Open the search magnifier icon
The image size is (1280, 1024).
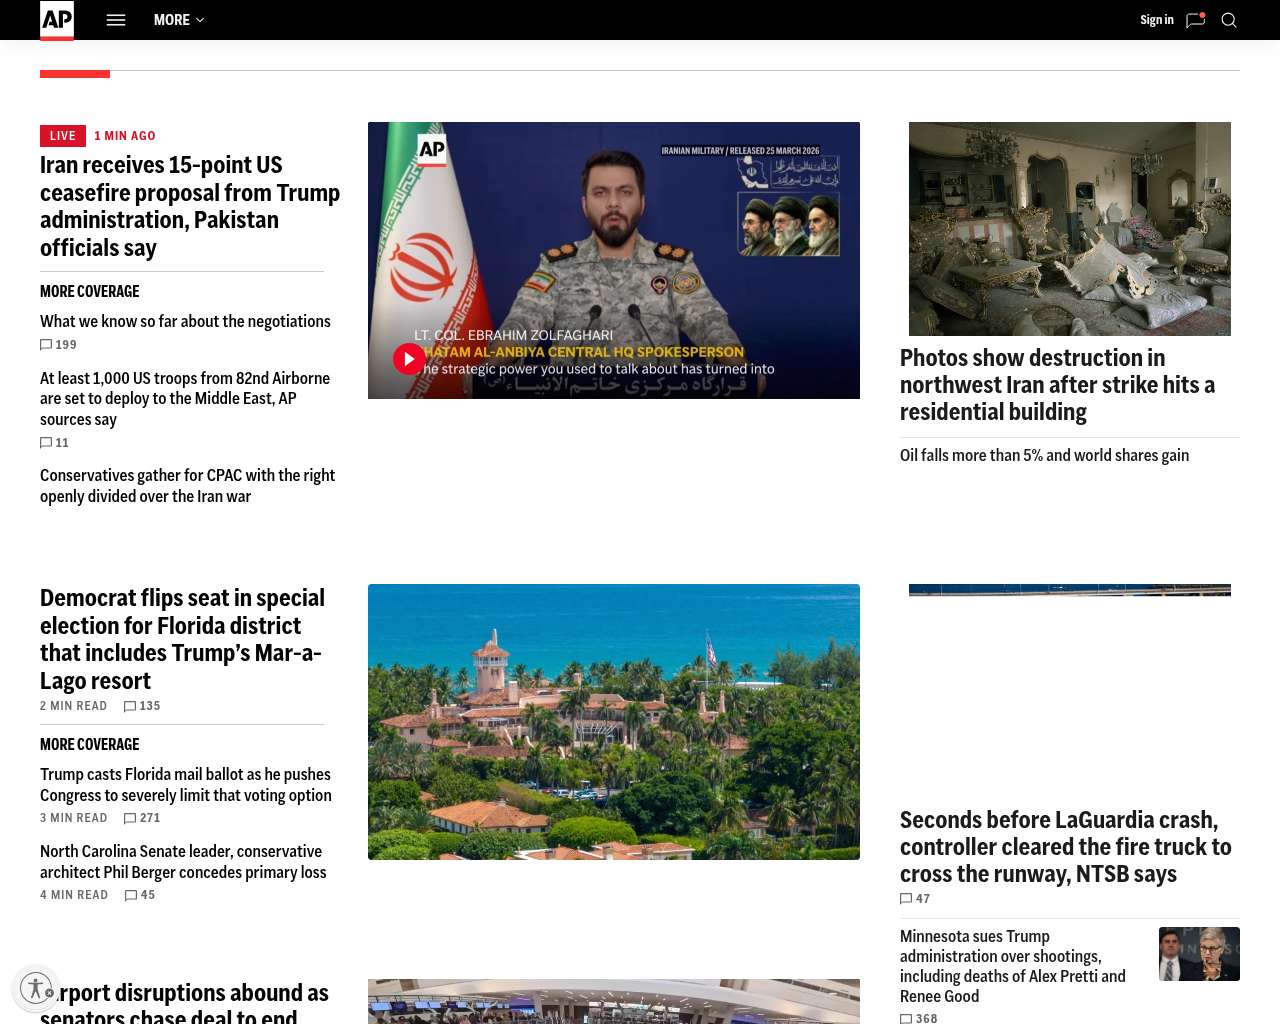coord(1229,20)
